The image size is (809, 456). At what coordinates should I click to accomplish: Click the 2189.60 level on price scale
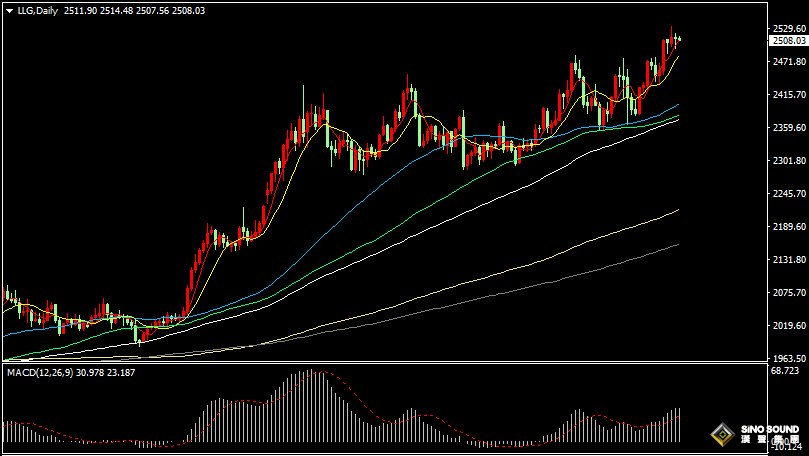pos(788,227)
